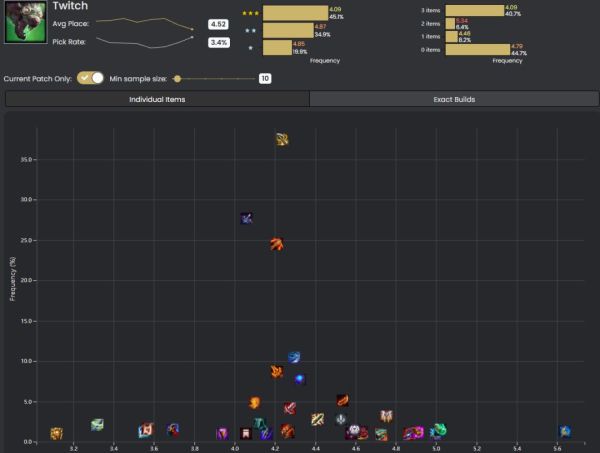Click the Pick Rate value 3.4%
Viewport: 600px width, 453px height.
pyautogui.click(x=218, y=42)
